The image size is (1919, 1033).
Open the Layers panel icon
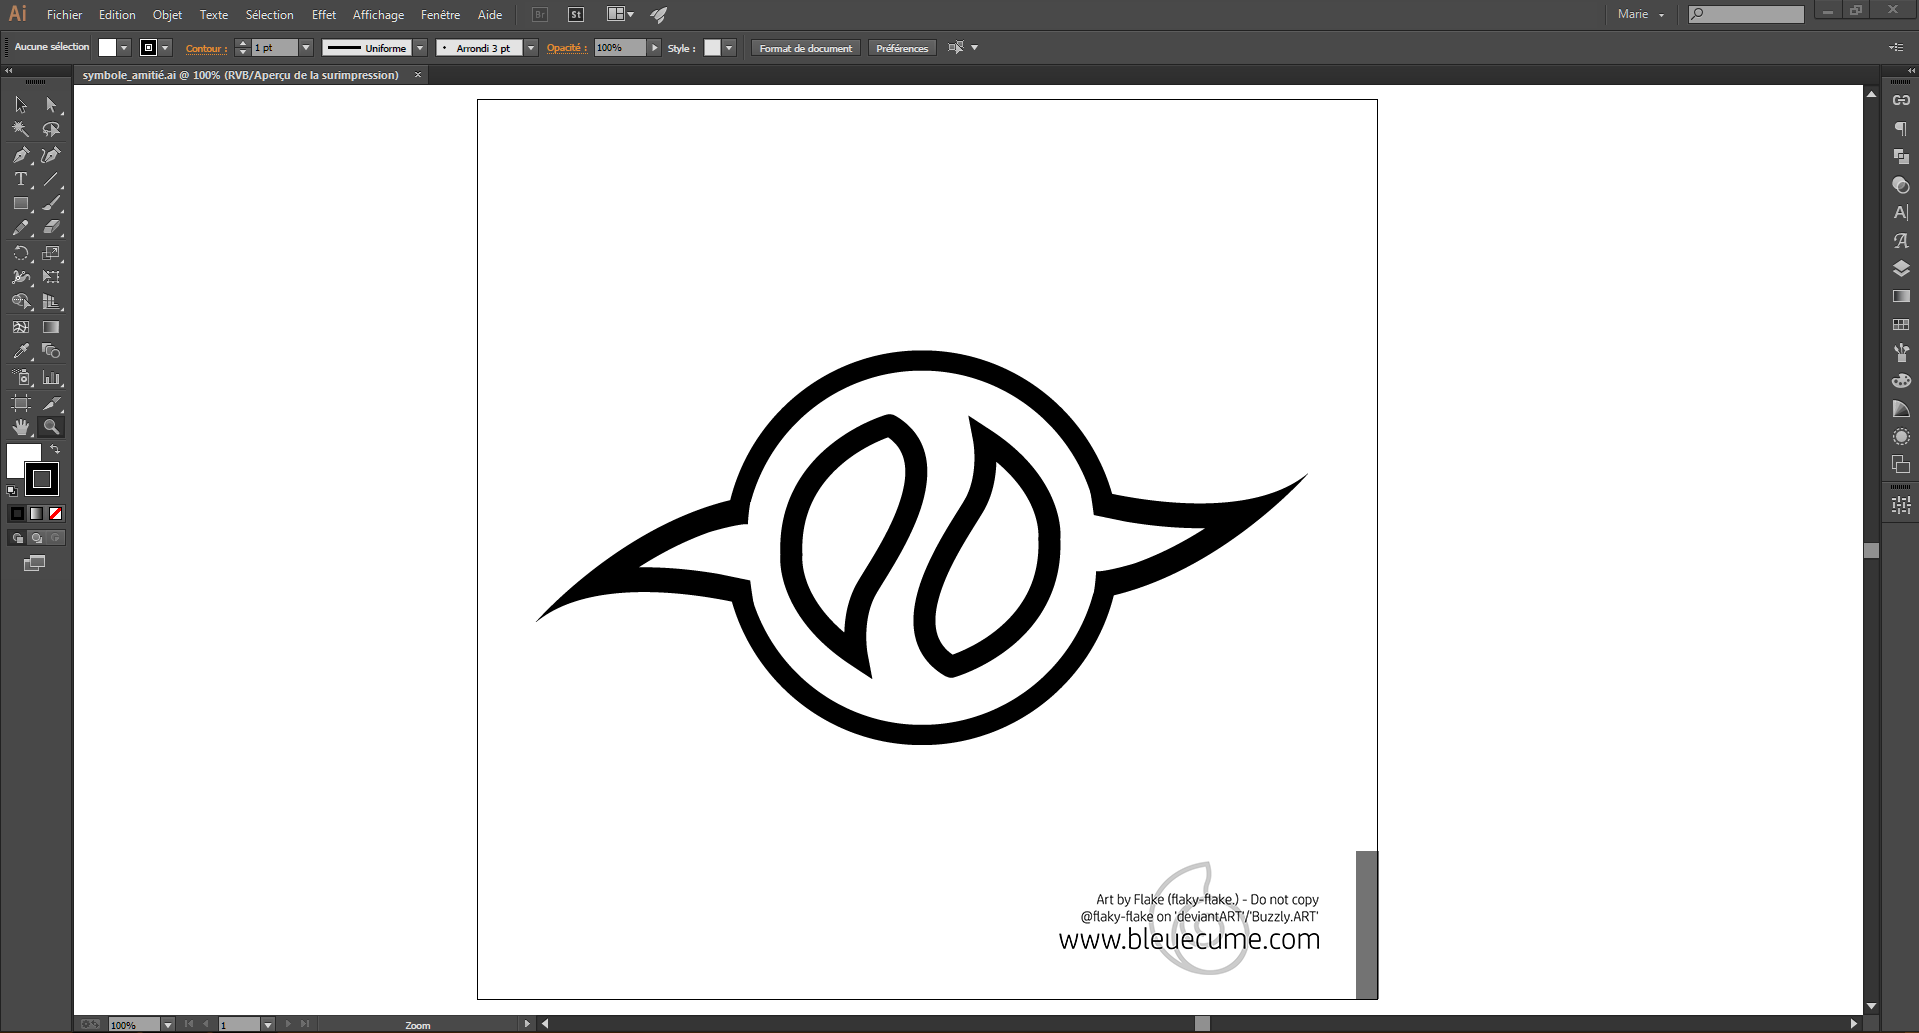(1901, 268)
